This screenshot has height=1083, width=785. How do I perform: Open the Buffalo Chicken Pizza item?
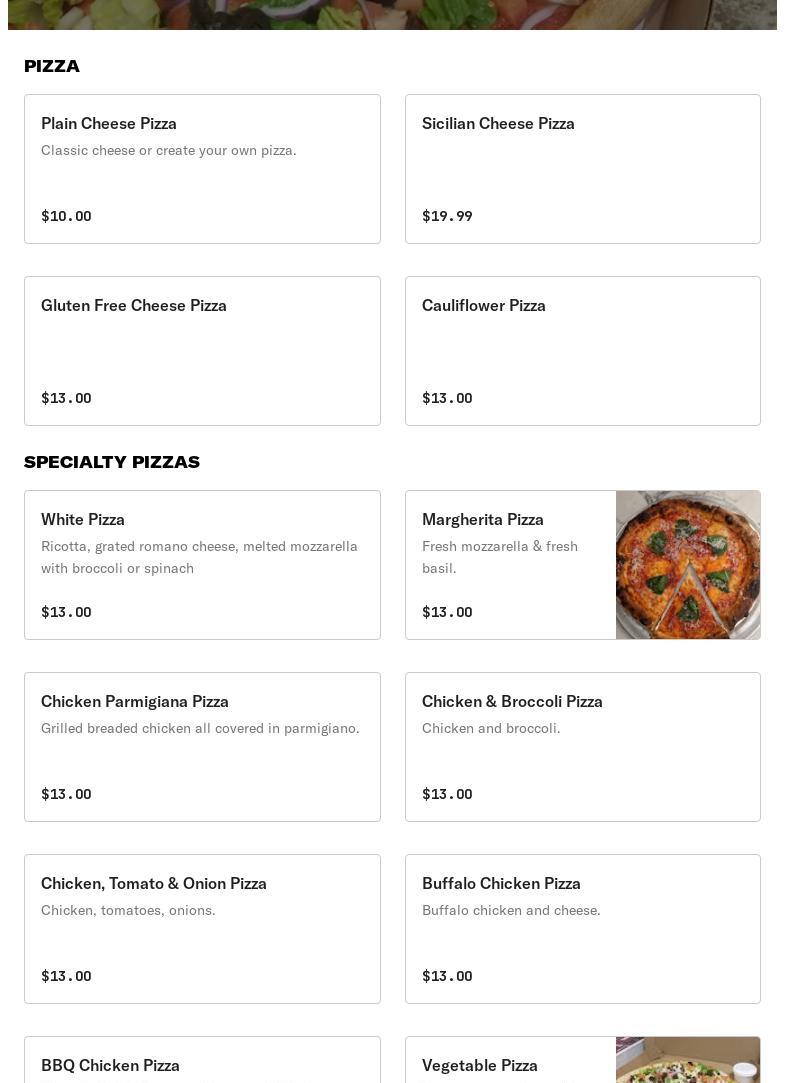[582, 929]
